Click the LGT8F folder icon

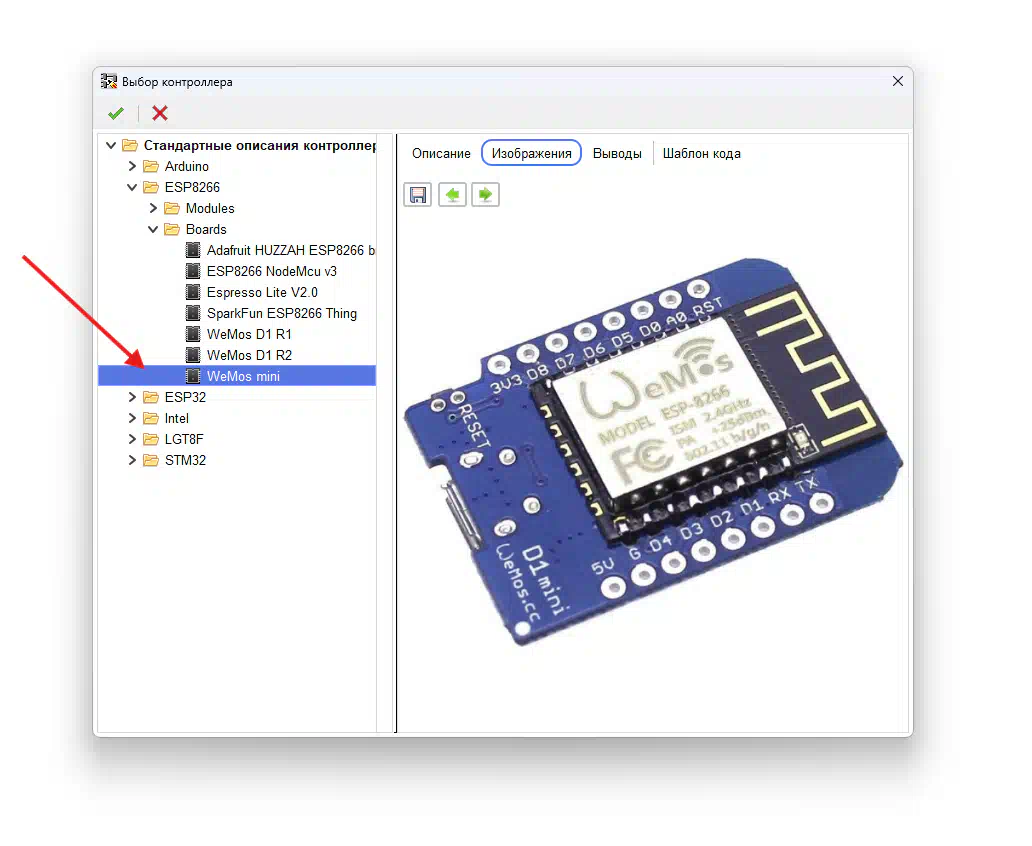tap(151, 439)
